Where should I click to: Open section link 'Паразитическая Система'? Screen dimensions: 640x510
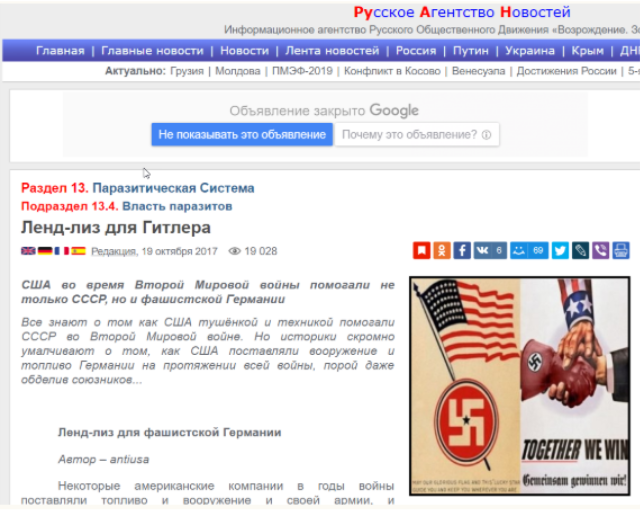click(x=173, y=188)
